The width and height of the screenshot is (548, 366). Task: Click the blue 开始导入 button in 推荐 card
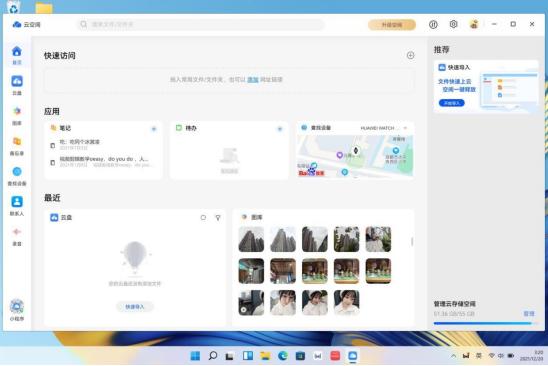(452, 103)
